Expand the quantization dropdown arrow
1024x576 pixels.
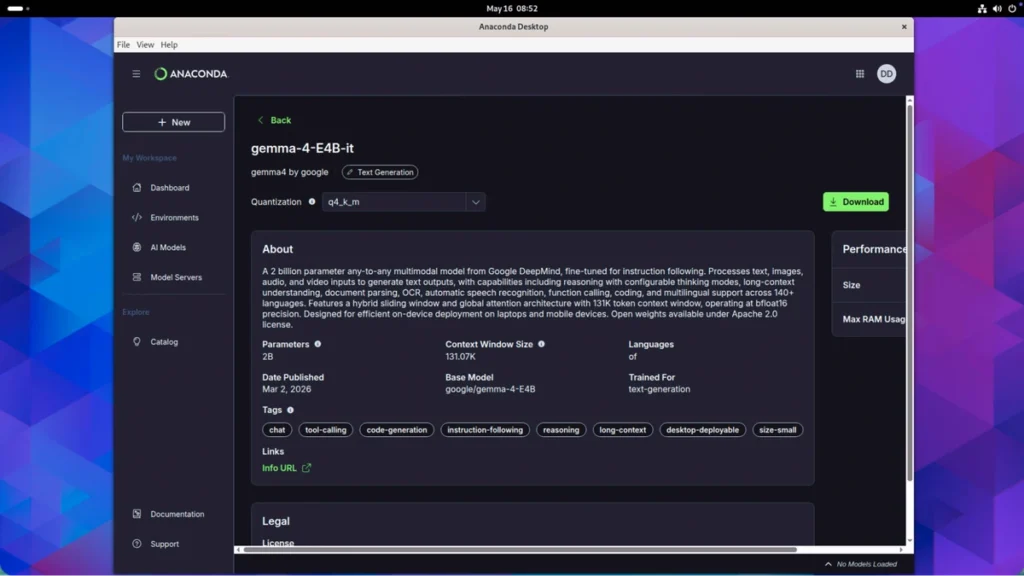click(475, 202)
